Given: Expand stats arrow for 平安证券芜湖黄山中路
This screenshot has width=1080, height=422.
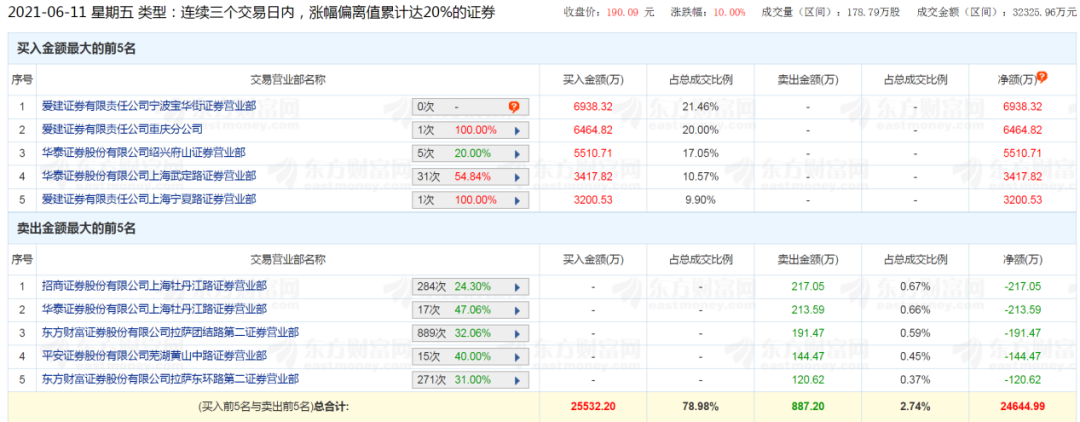Looking at the screenshot, I should pos(517,357).
